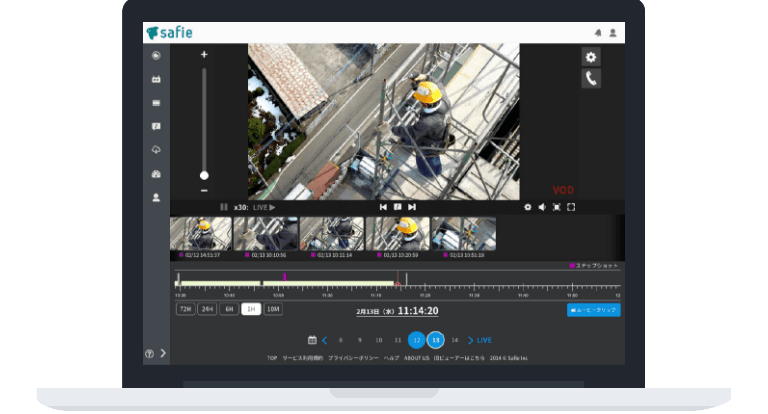Screen dimensions: 768x414
Task: Set the timeline range to 72H
Action: click(x=186, y=309)
